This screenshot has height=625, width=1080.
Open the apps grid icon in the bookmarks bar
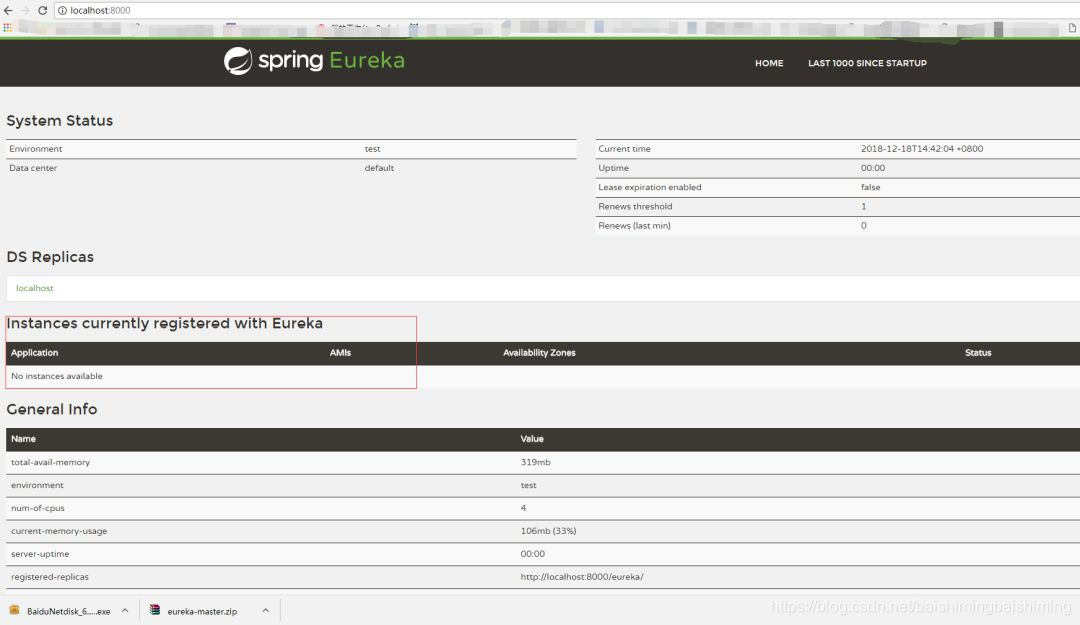point(7,28)
